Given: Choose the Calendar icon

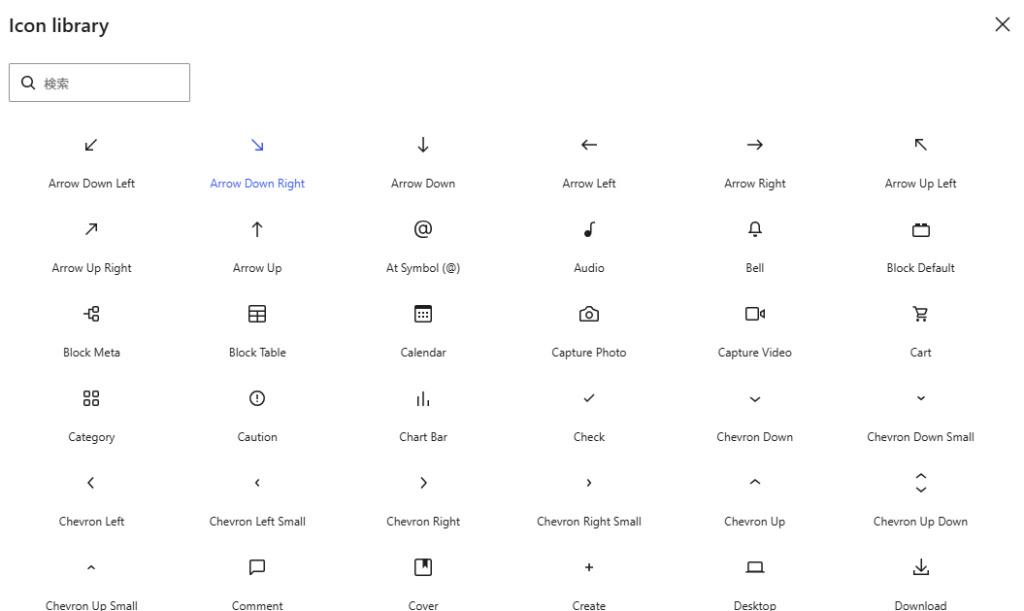Looking at the screenshot, I should (423, 314).
